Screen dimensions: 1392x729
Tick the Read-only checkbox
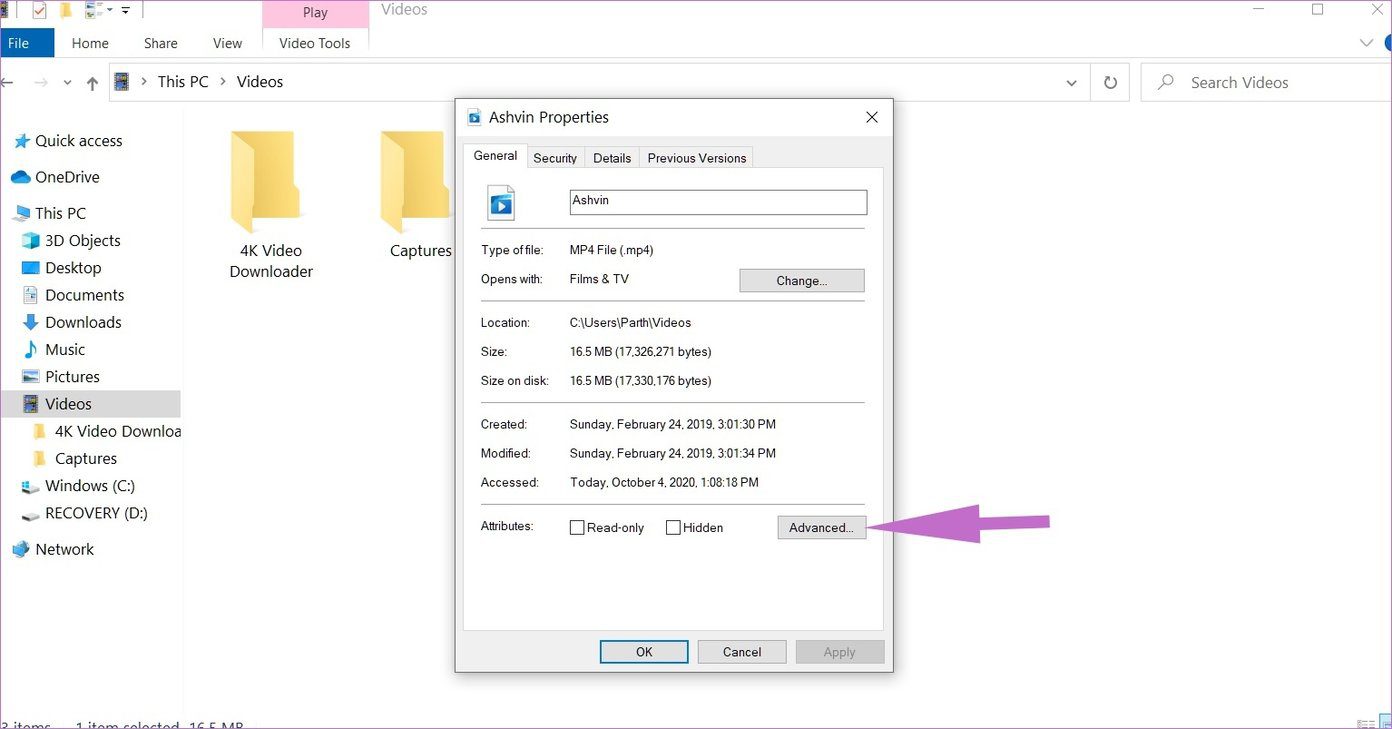coord(577,527)
